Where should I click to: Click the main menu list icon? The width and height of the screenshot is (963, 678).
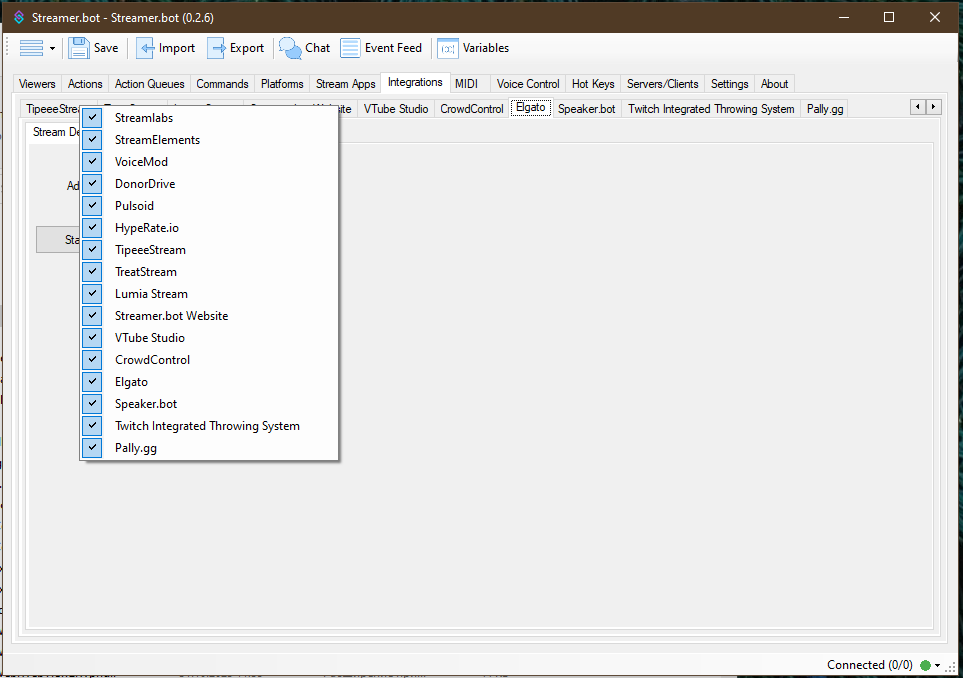pos(31,48)
